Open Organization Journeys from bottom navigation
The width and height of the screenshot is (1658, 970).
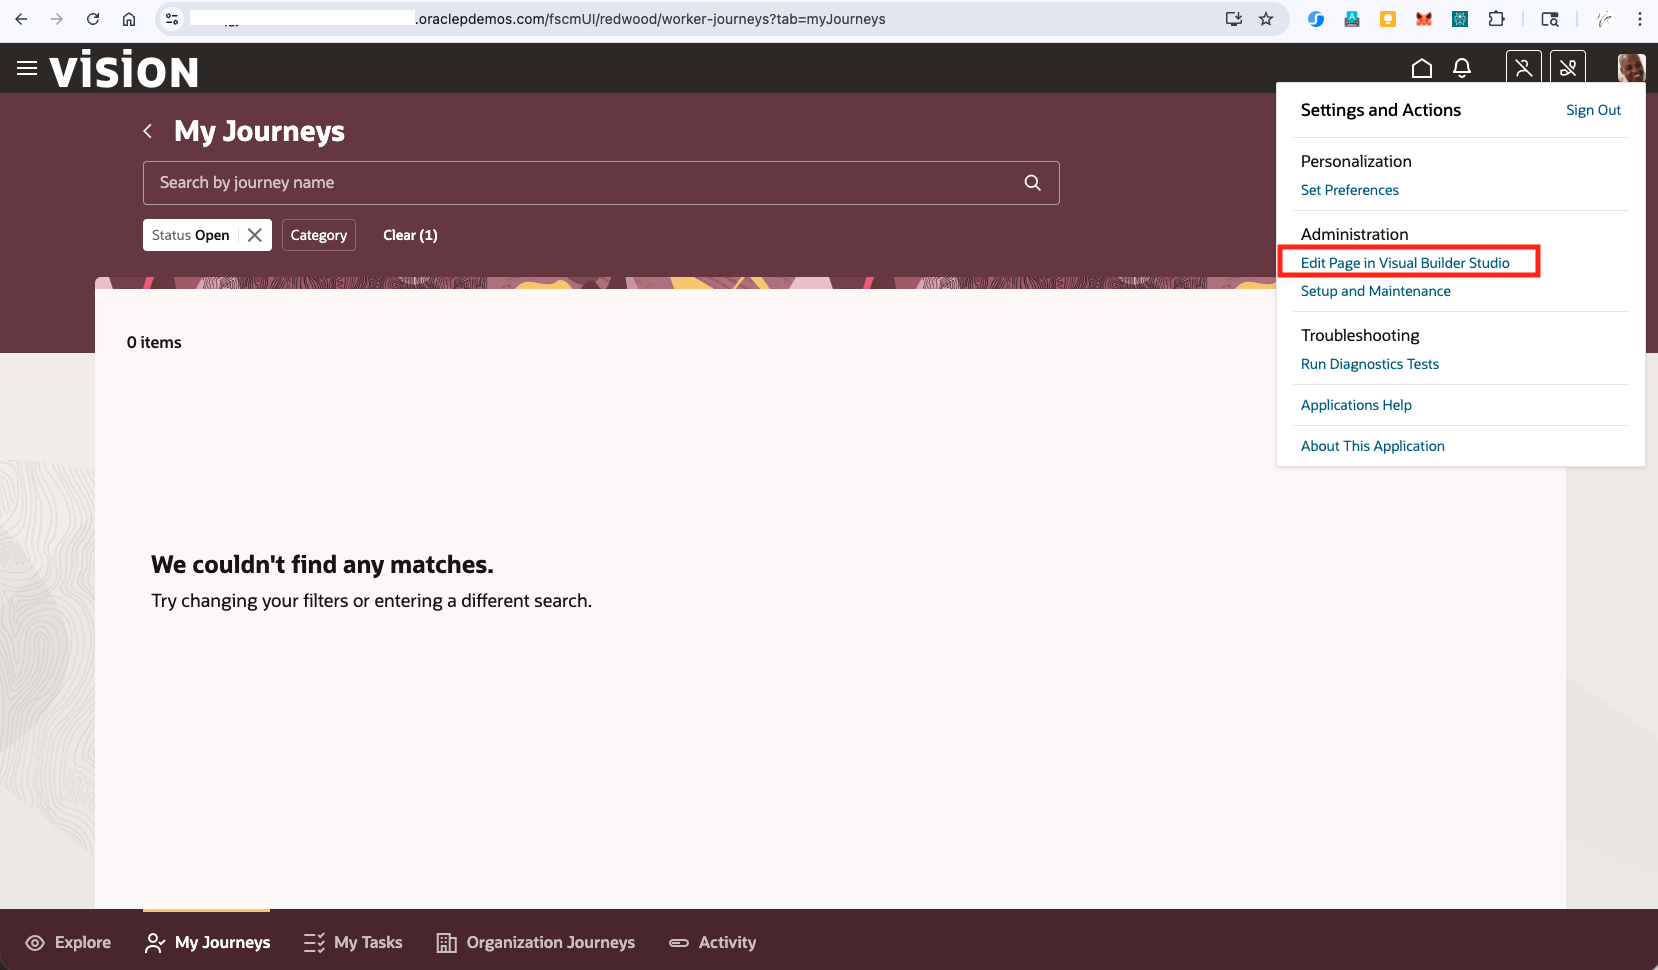coord(535,942)
